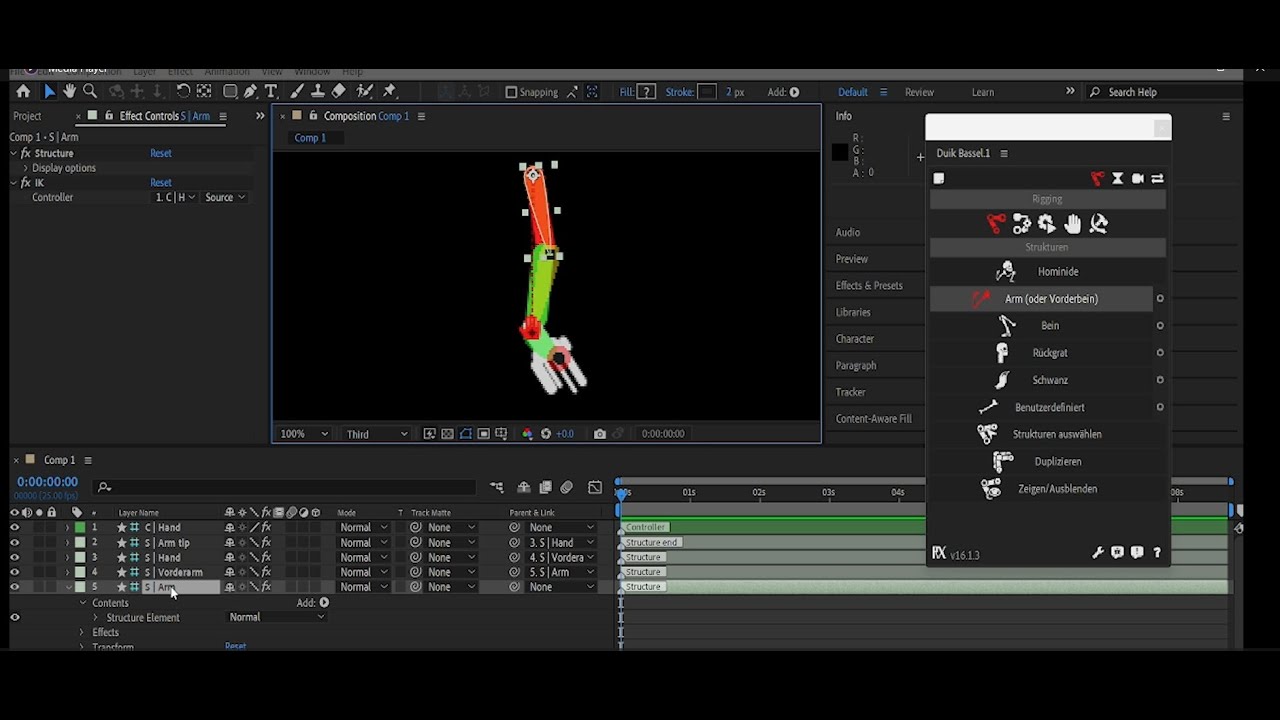Click the Duik notes icon at panel top
The image size is (1280, 720).
coord(939,178)
